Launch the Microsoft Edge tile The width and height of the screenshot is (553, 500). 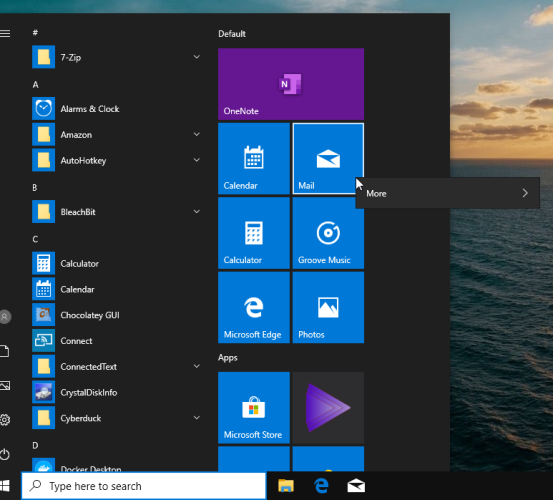pos(254,307)
